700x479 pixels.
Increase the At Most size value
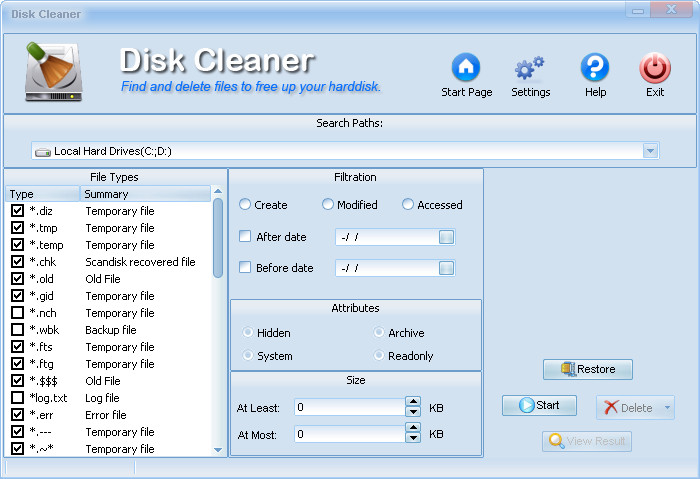413,428
